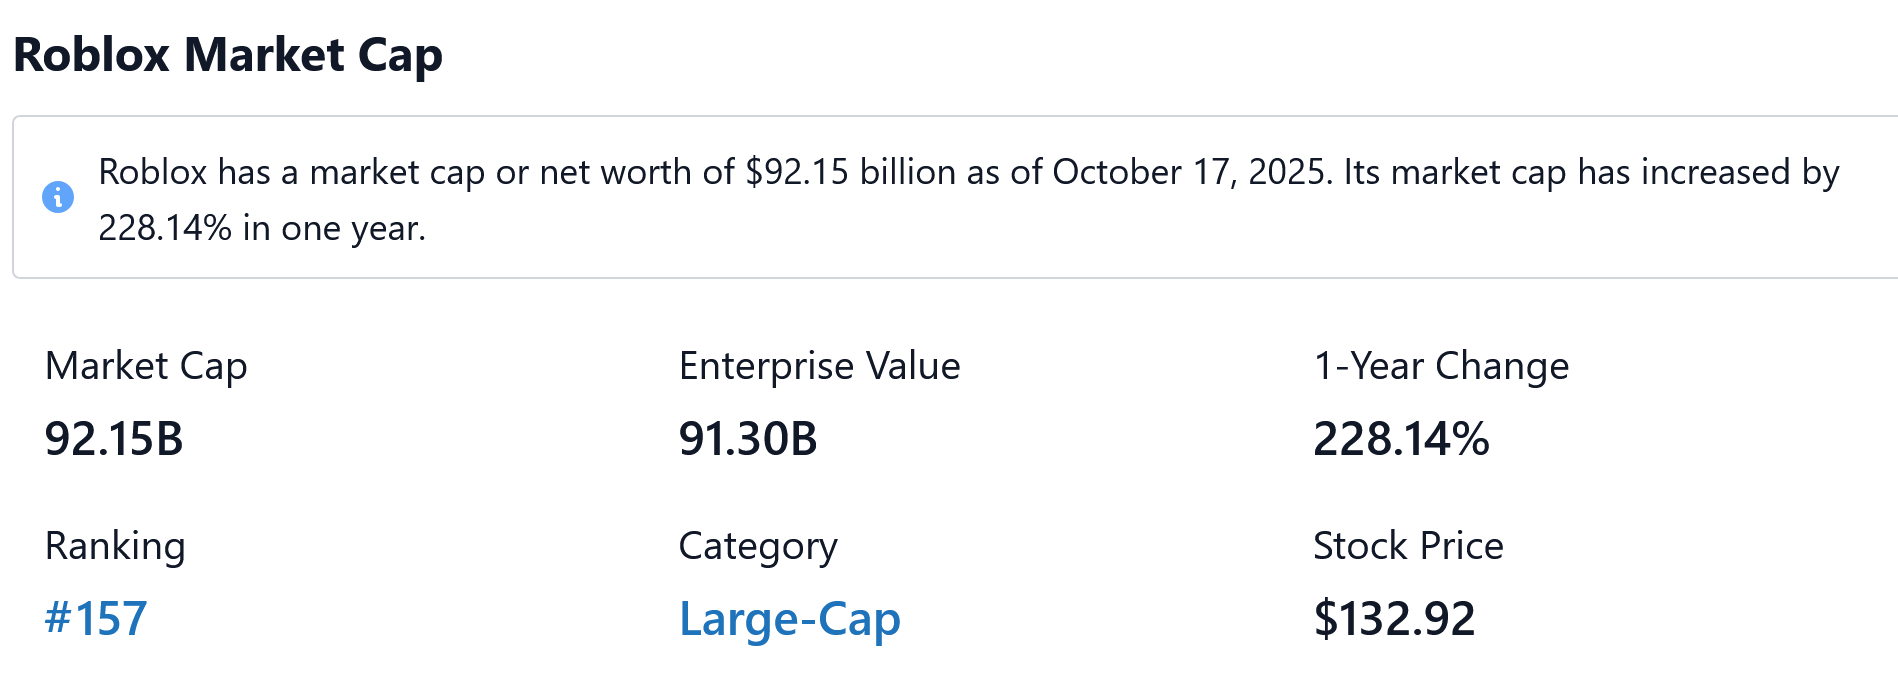Click the Stock Price label
Viewport: 1898px width, 700px height.
pyautogui.click(x=1408, y=546)
